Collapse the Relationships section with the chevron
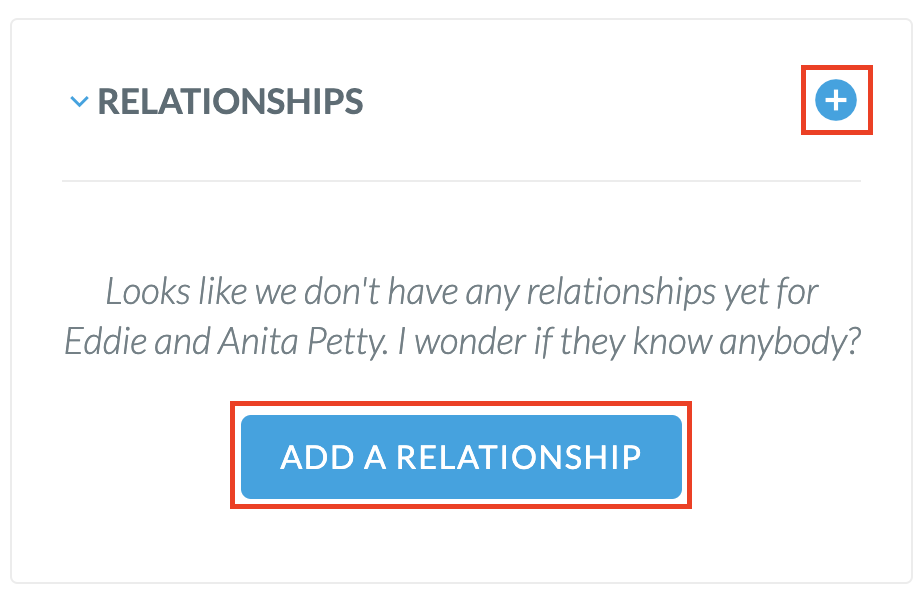 [x=79, y=102]
